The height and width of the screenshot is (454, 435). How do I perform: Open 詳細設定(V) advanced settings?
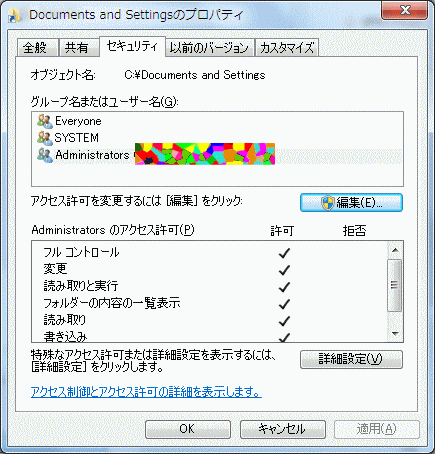(351, 359)
